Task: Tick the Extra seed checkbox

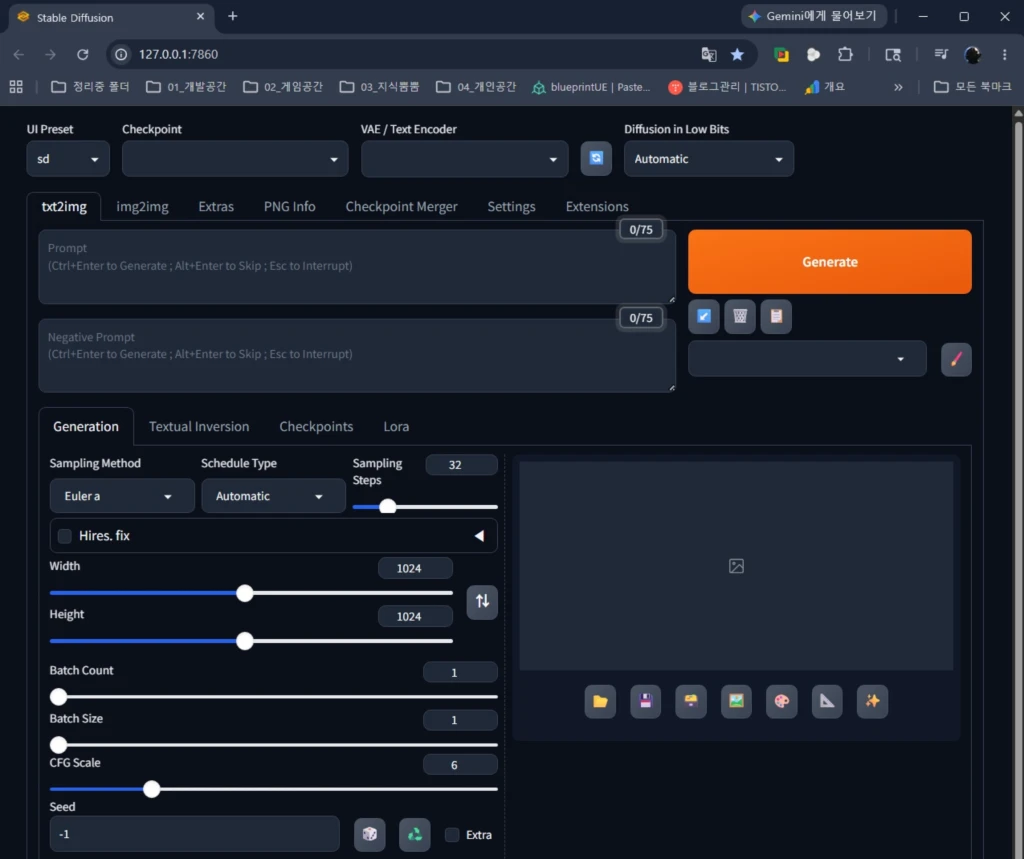Action: [452, 835]
